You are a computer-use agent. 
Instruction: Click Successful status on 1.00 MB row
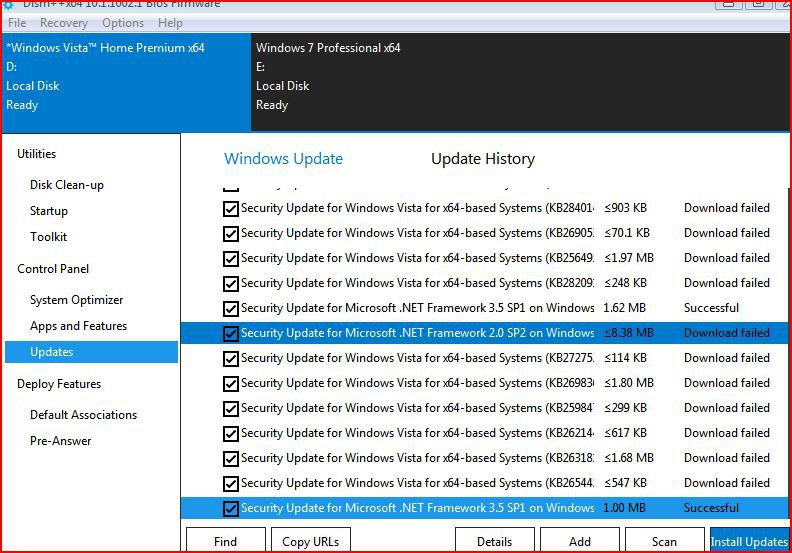[711, 508]
